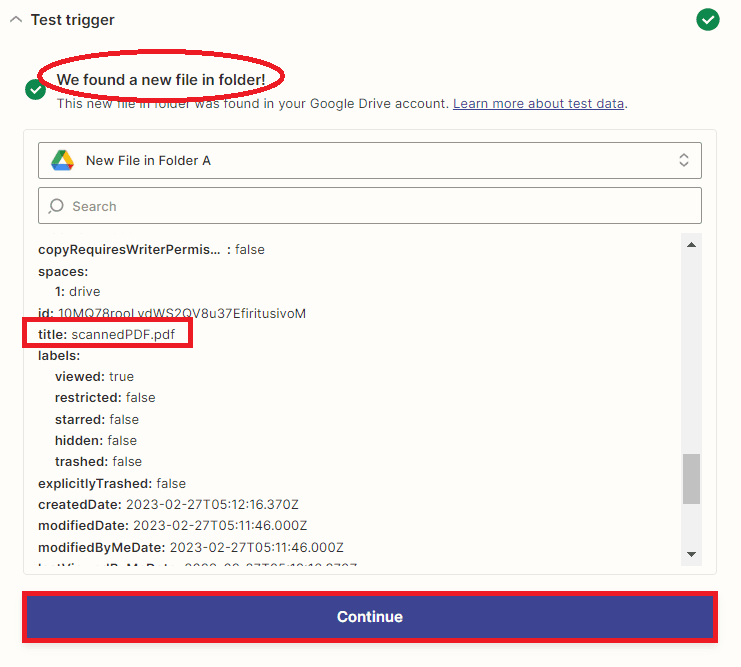The image size is (741, 667).
Task: Click the magnifying glass search icon
Action: click(x=56, y=206)
